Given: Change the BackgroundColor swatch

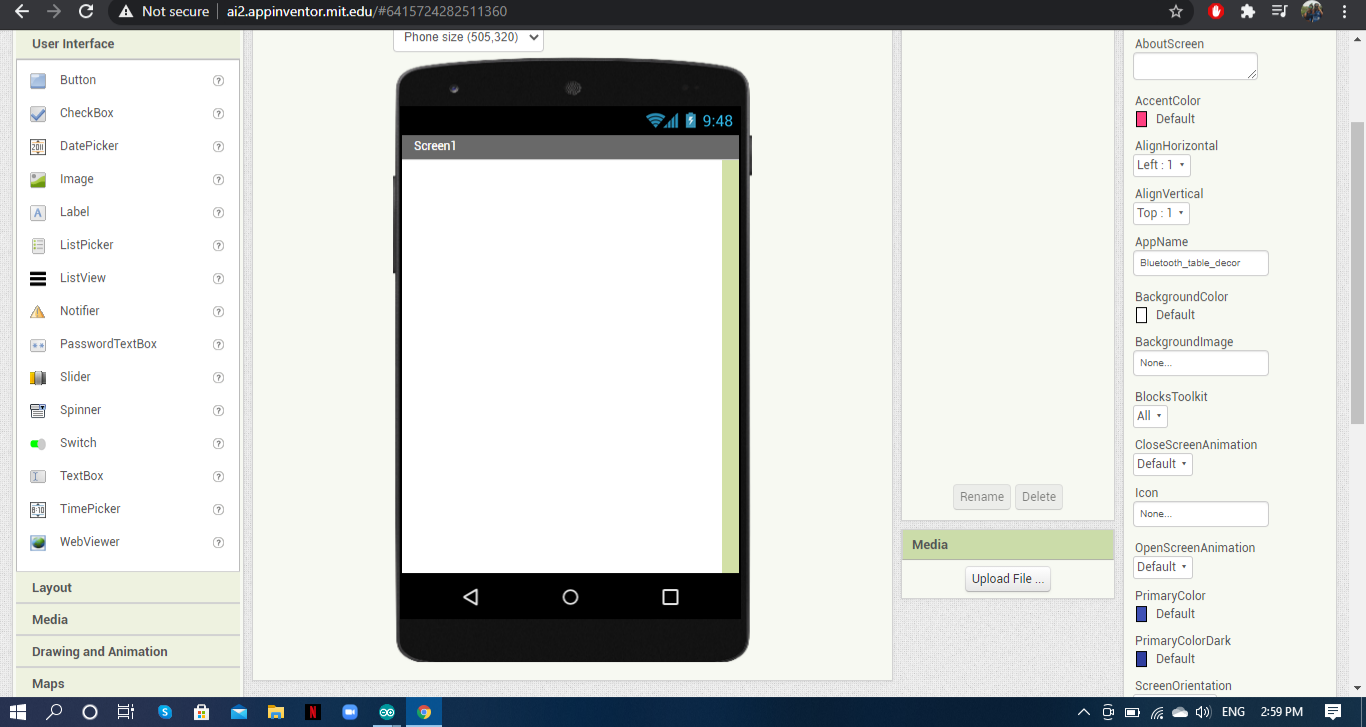Looking at the screenshot, I should click(1142, 315).
